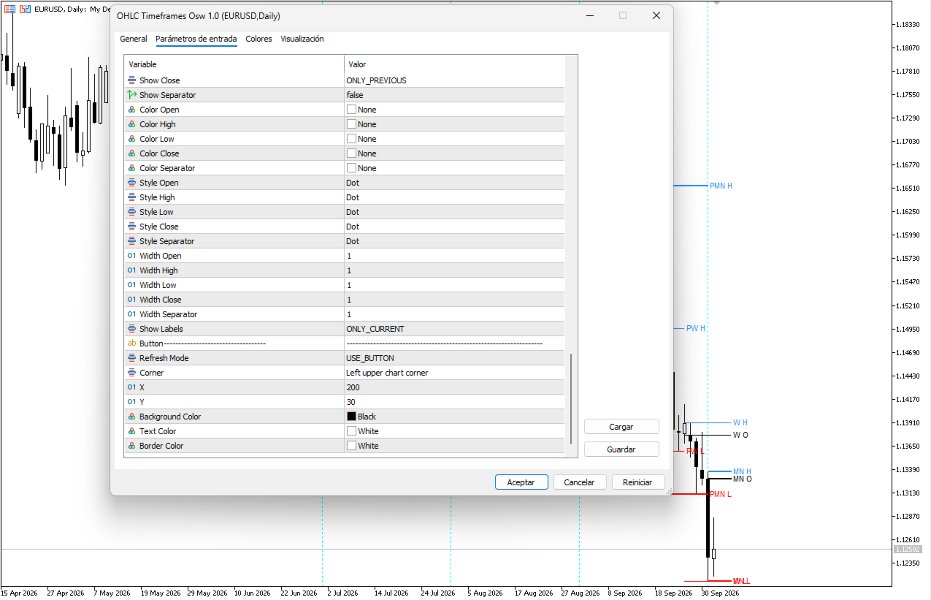Click the Cancelar button

click(579, 482)
